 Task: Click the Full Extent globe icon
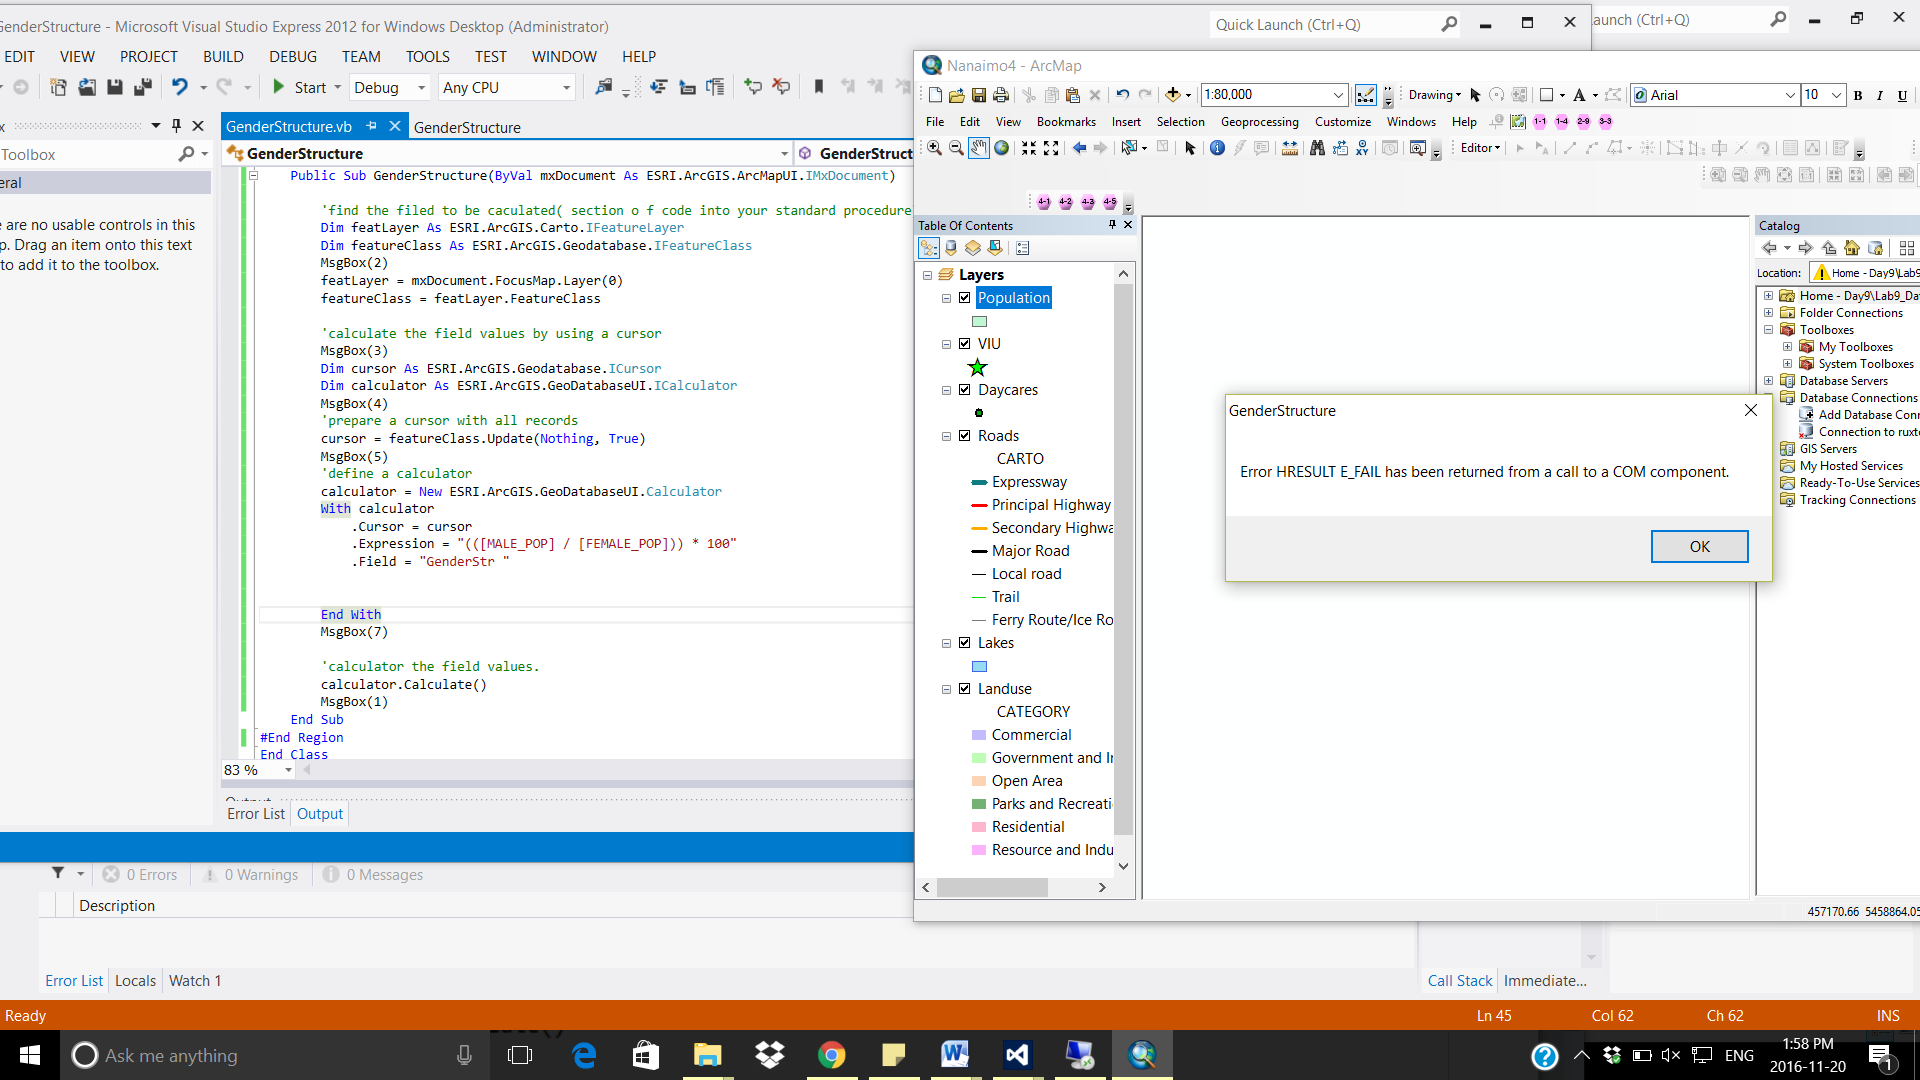coord(1001,148)
